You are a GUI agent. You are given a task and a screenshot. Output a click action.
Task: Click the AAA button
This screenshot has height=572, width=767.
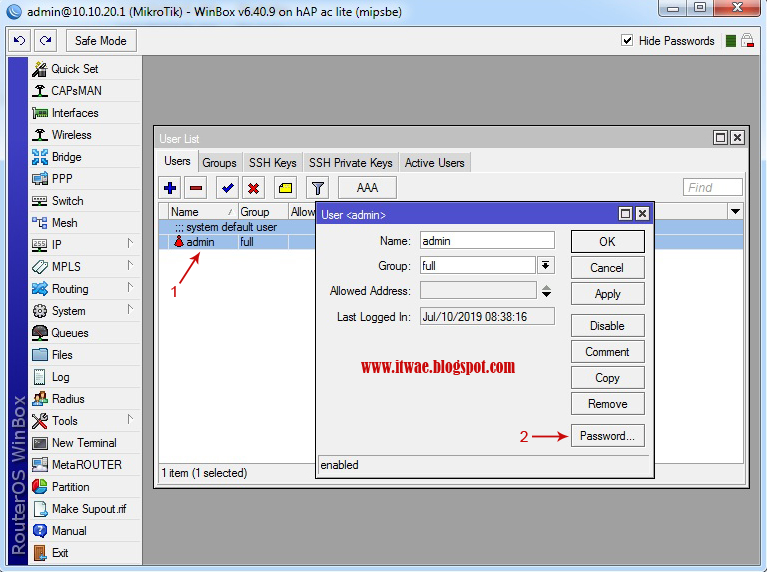click(367, 188)
